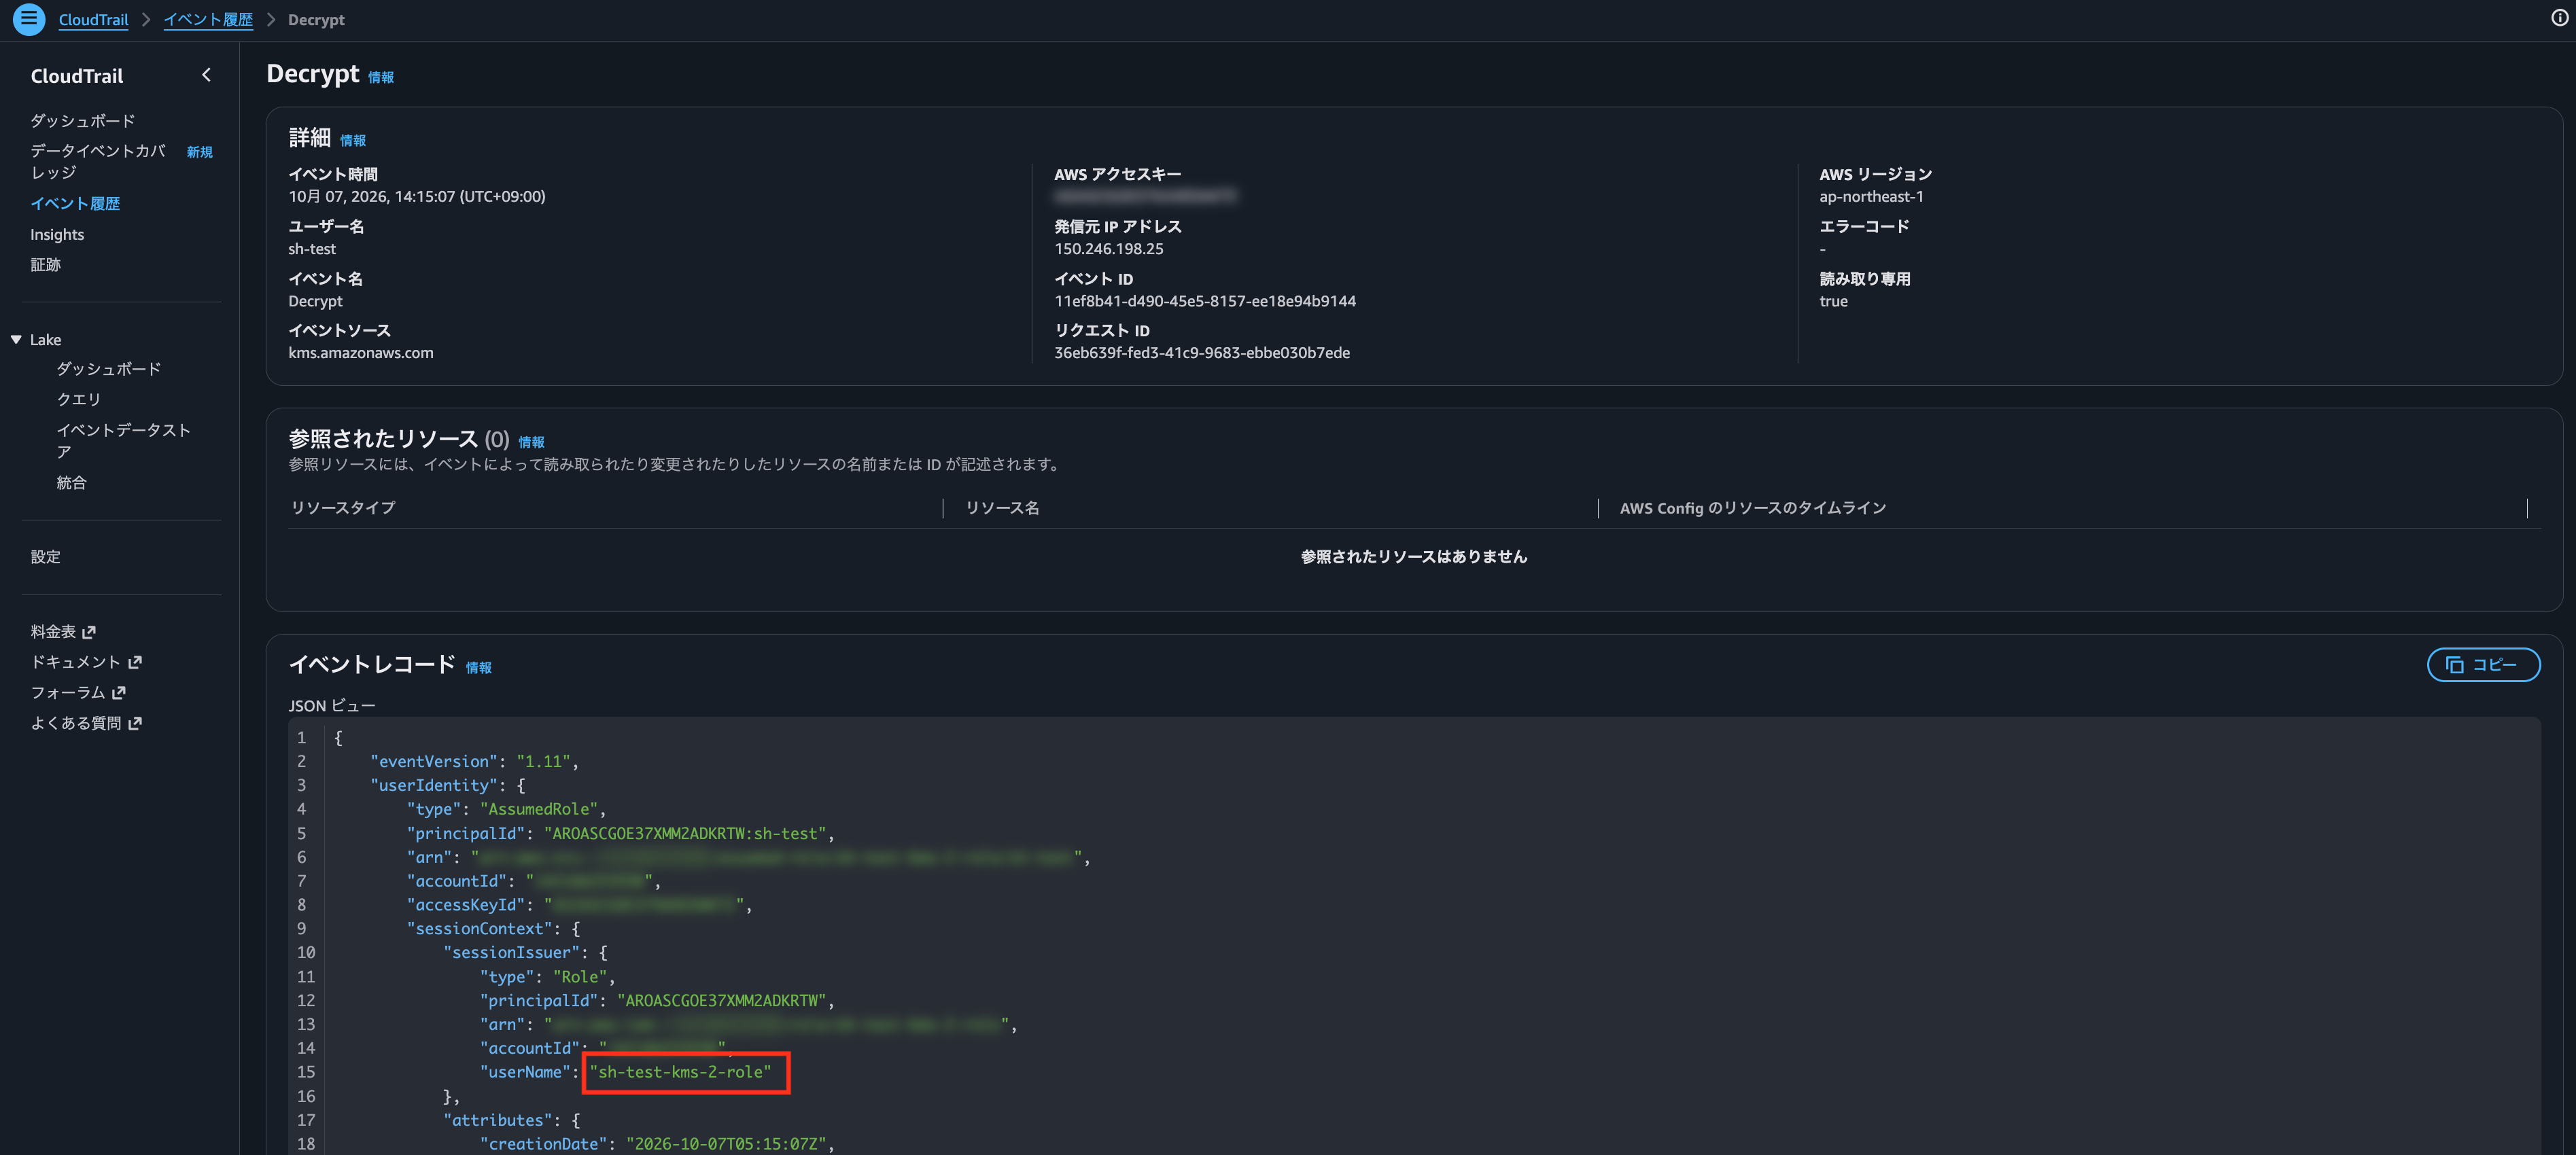Collapse the Lake section triangle
The width and height of the screenshot is (2576, 1155).
(16, 340)
